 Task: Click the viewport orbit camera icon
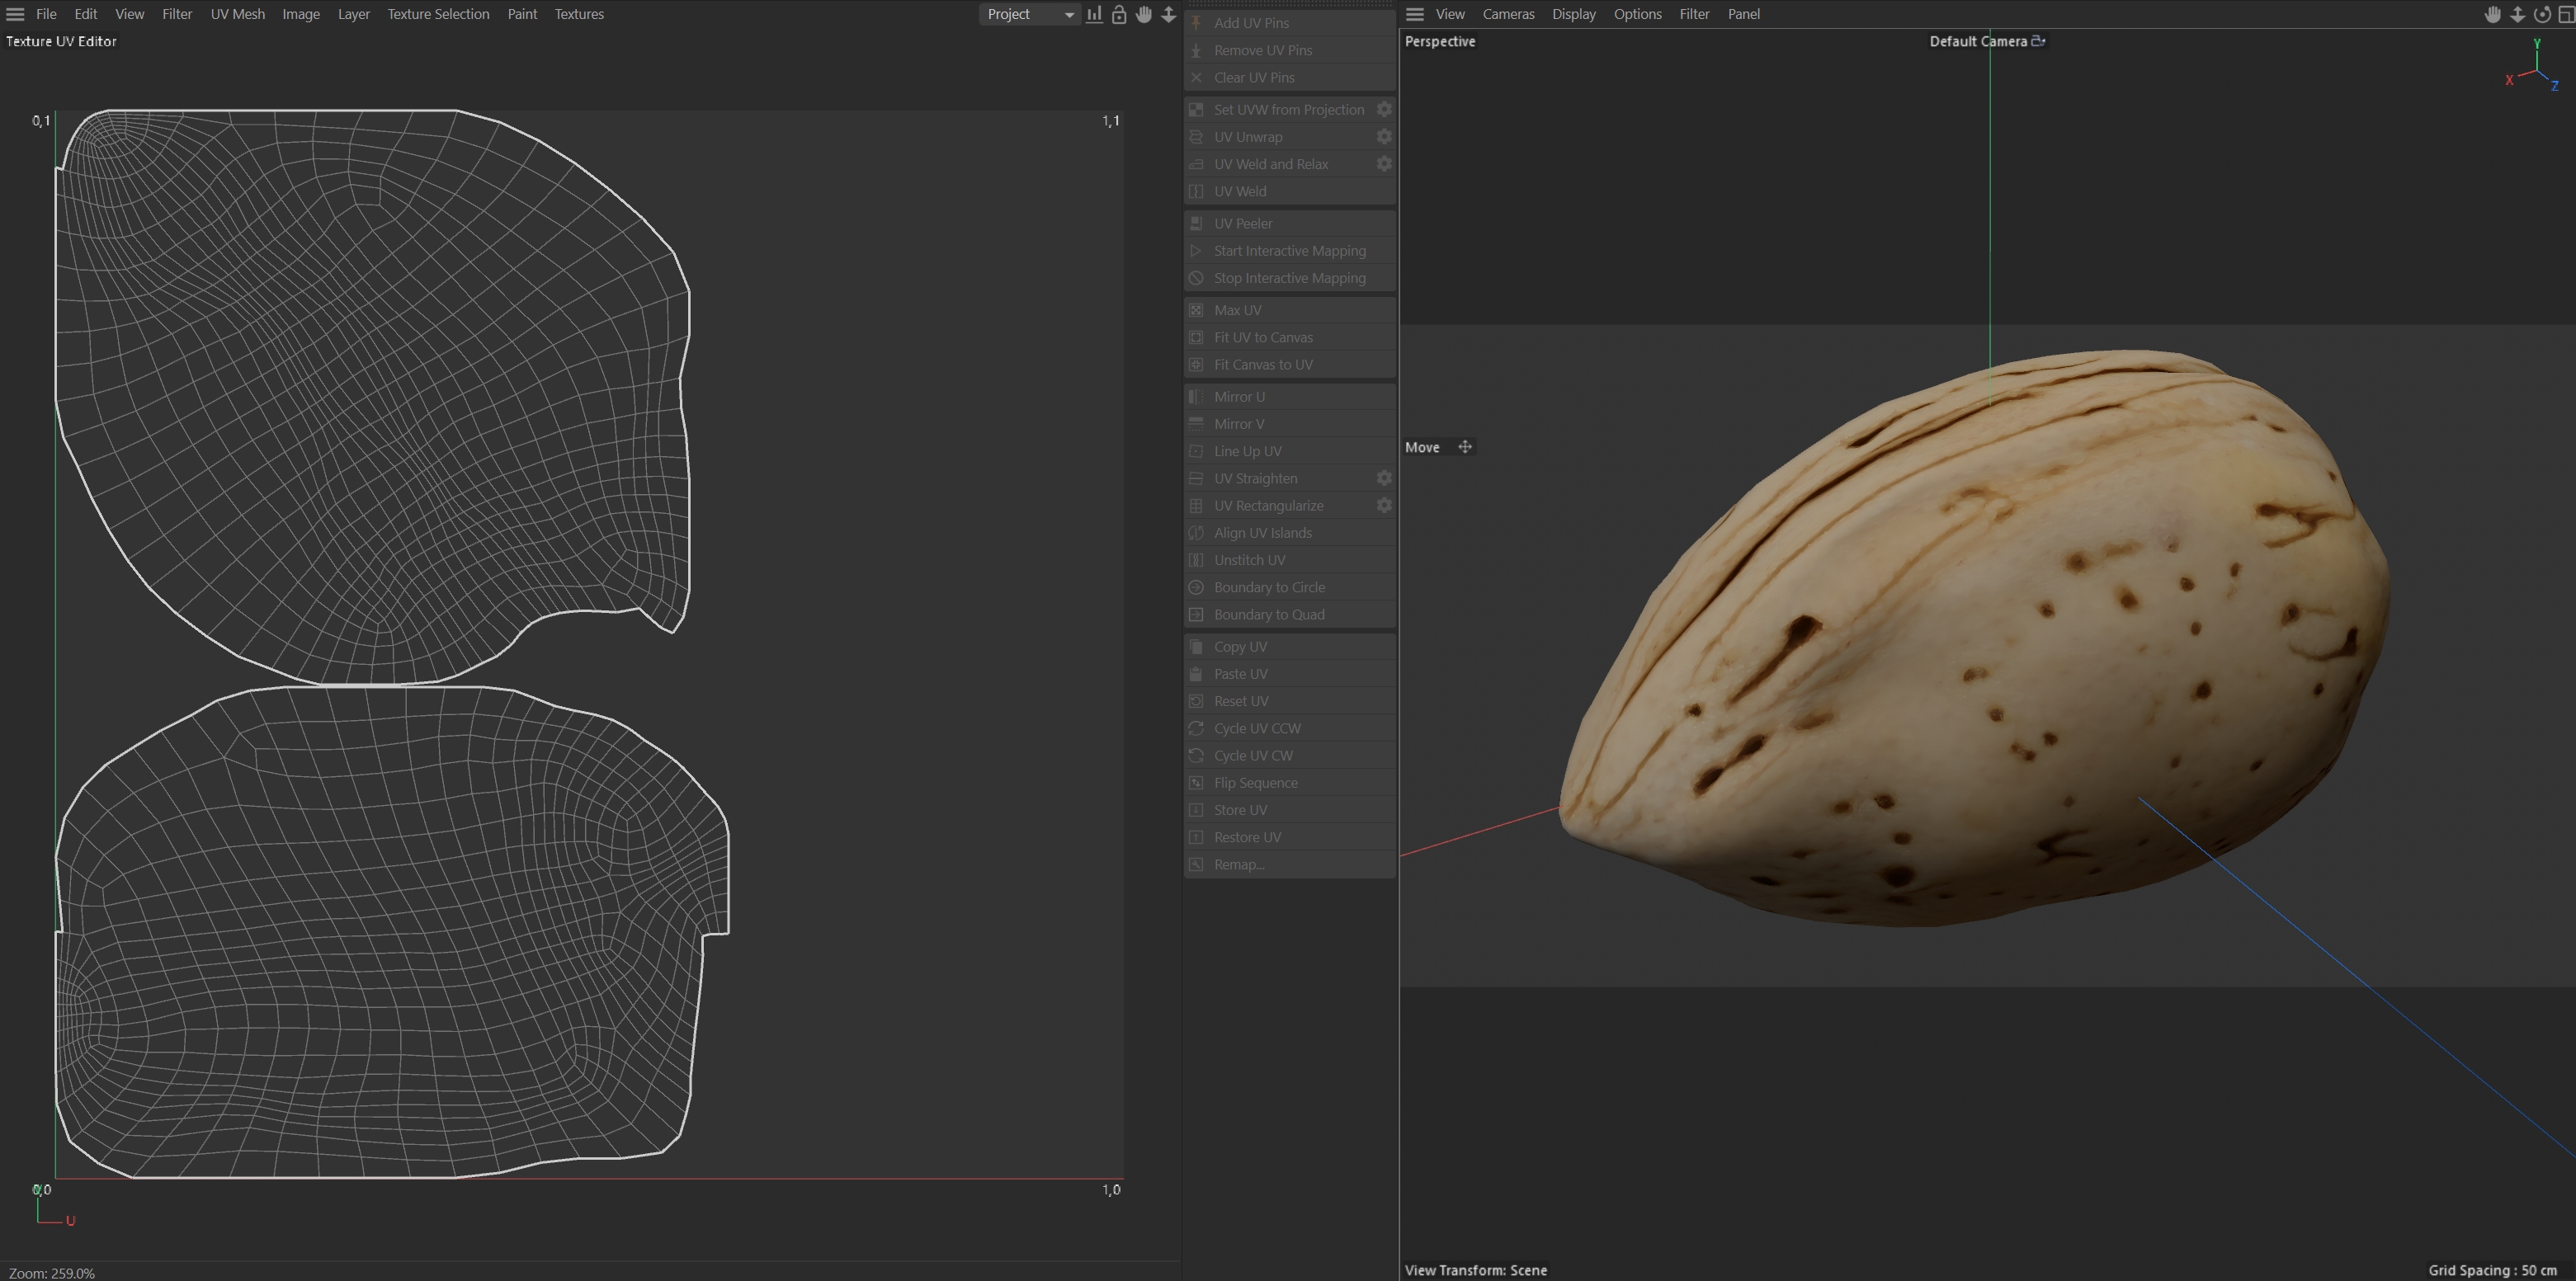pyautogui.click(x=2542, y=14)
